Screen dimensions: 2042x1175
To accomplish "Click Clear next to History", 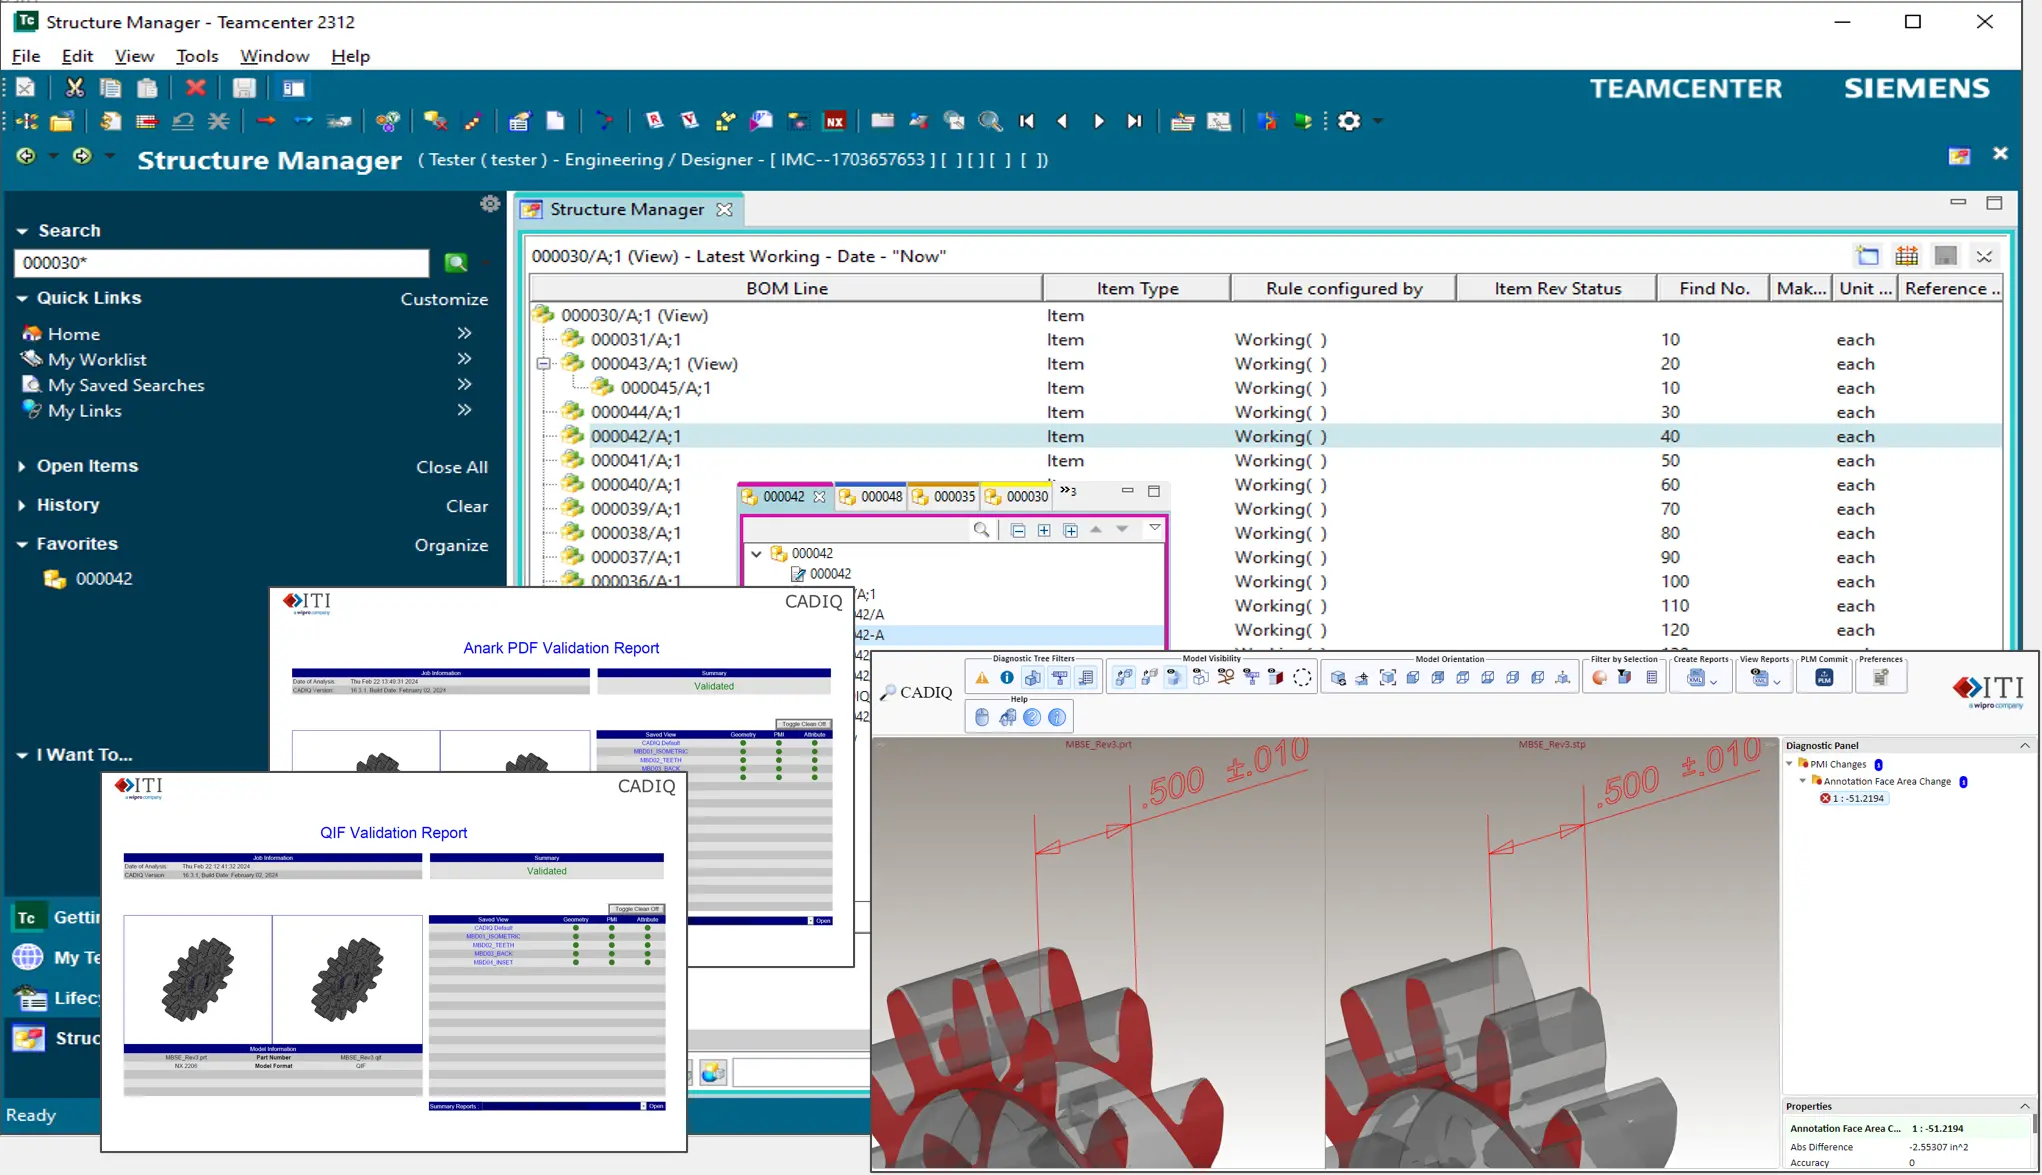I will 467,506.
